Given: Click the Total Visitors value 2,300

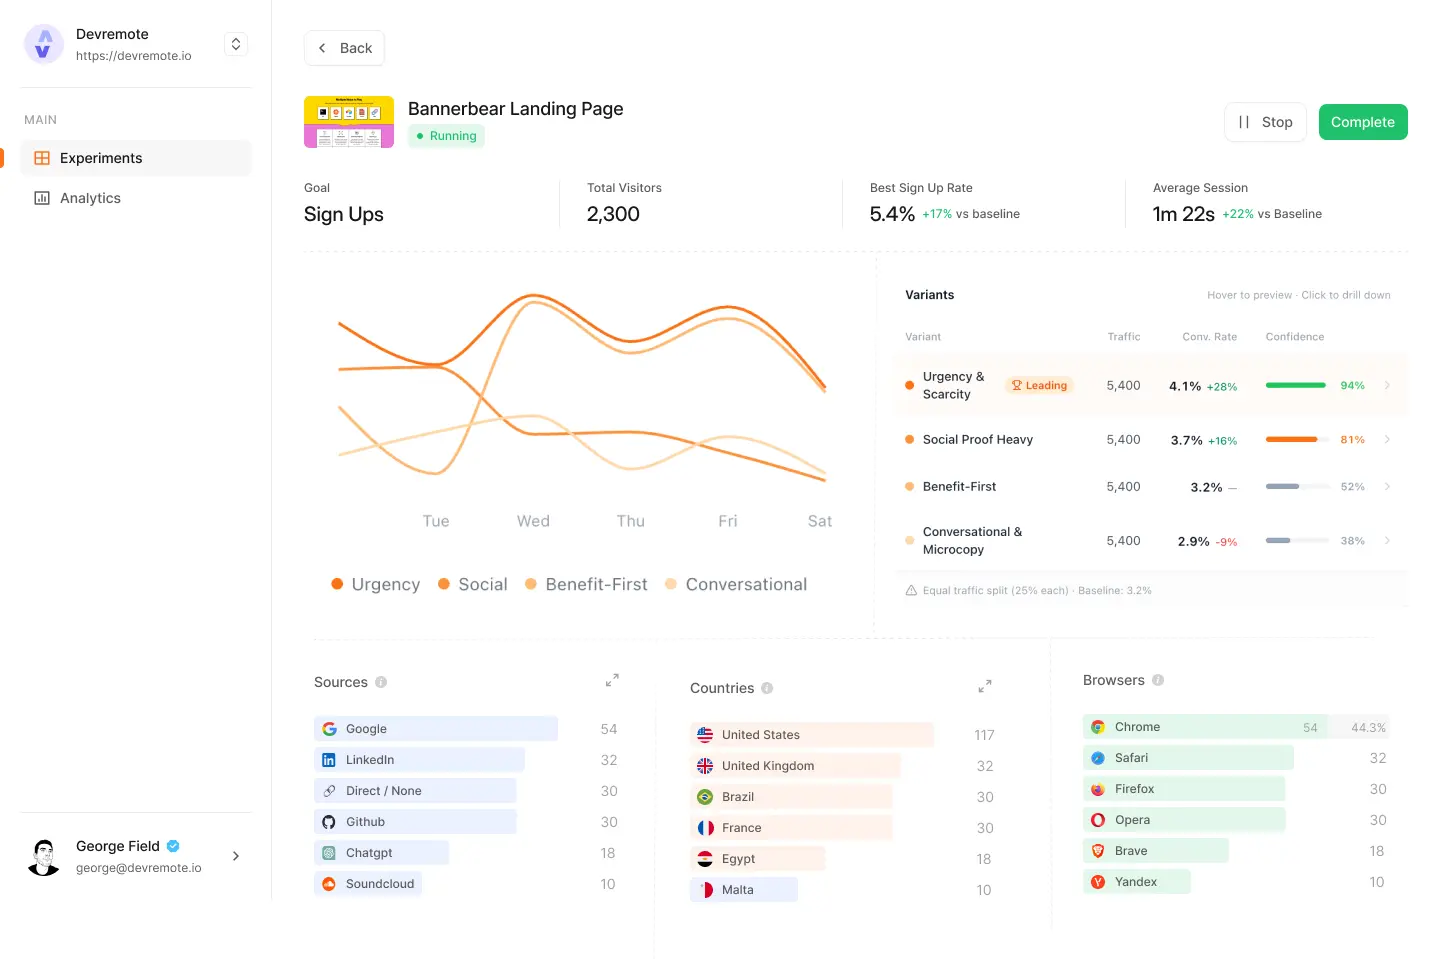Looking at the screenshot, I should click(x=613, y=214).
